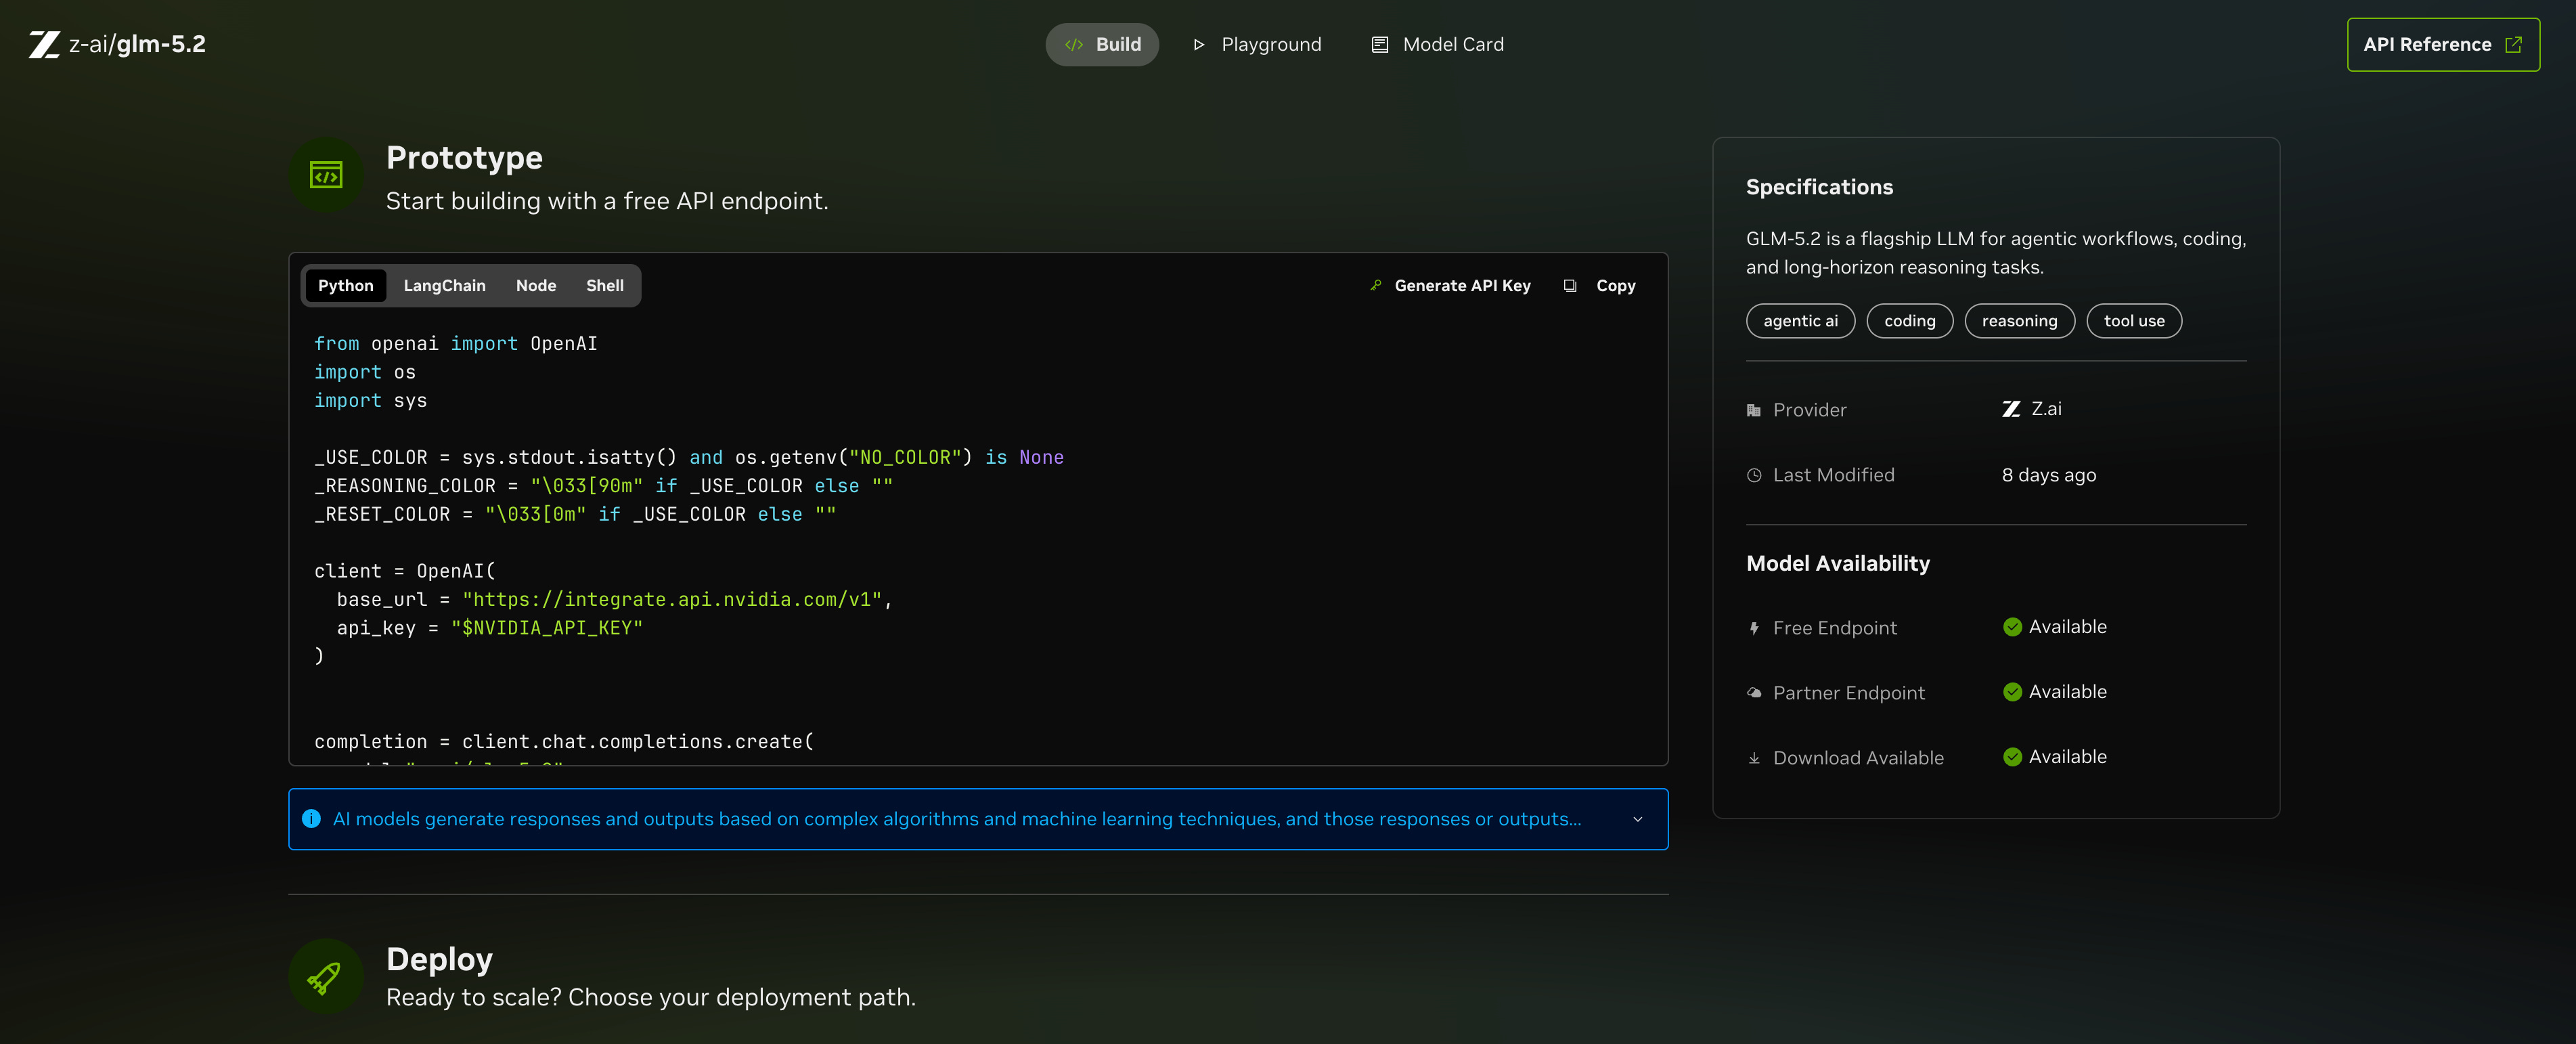Click the Free Endpoint green check icon

tap(2012, 627)
